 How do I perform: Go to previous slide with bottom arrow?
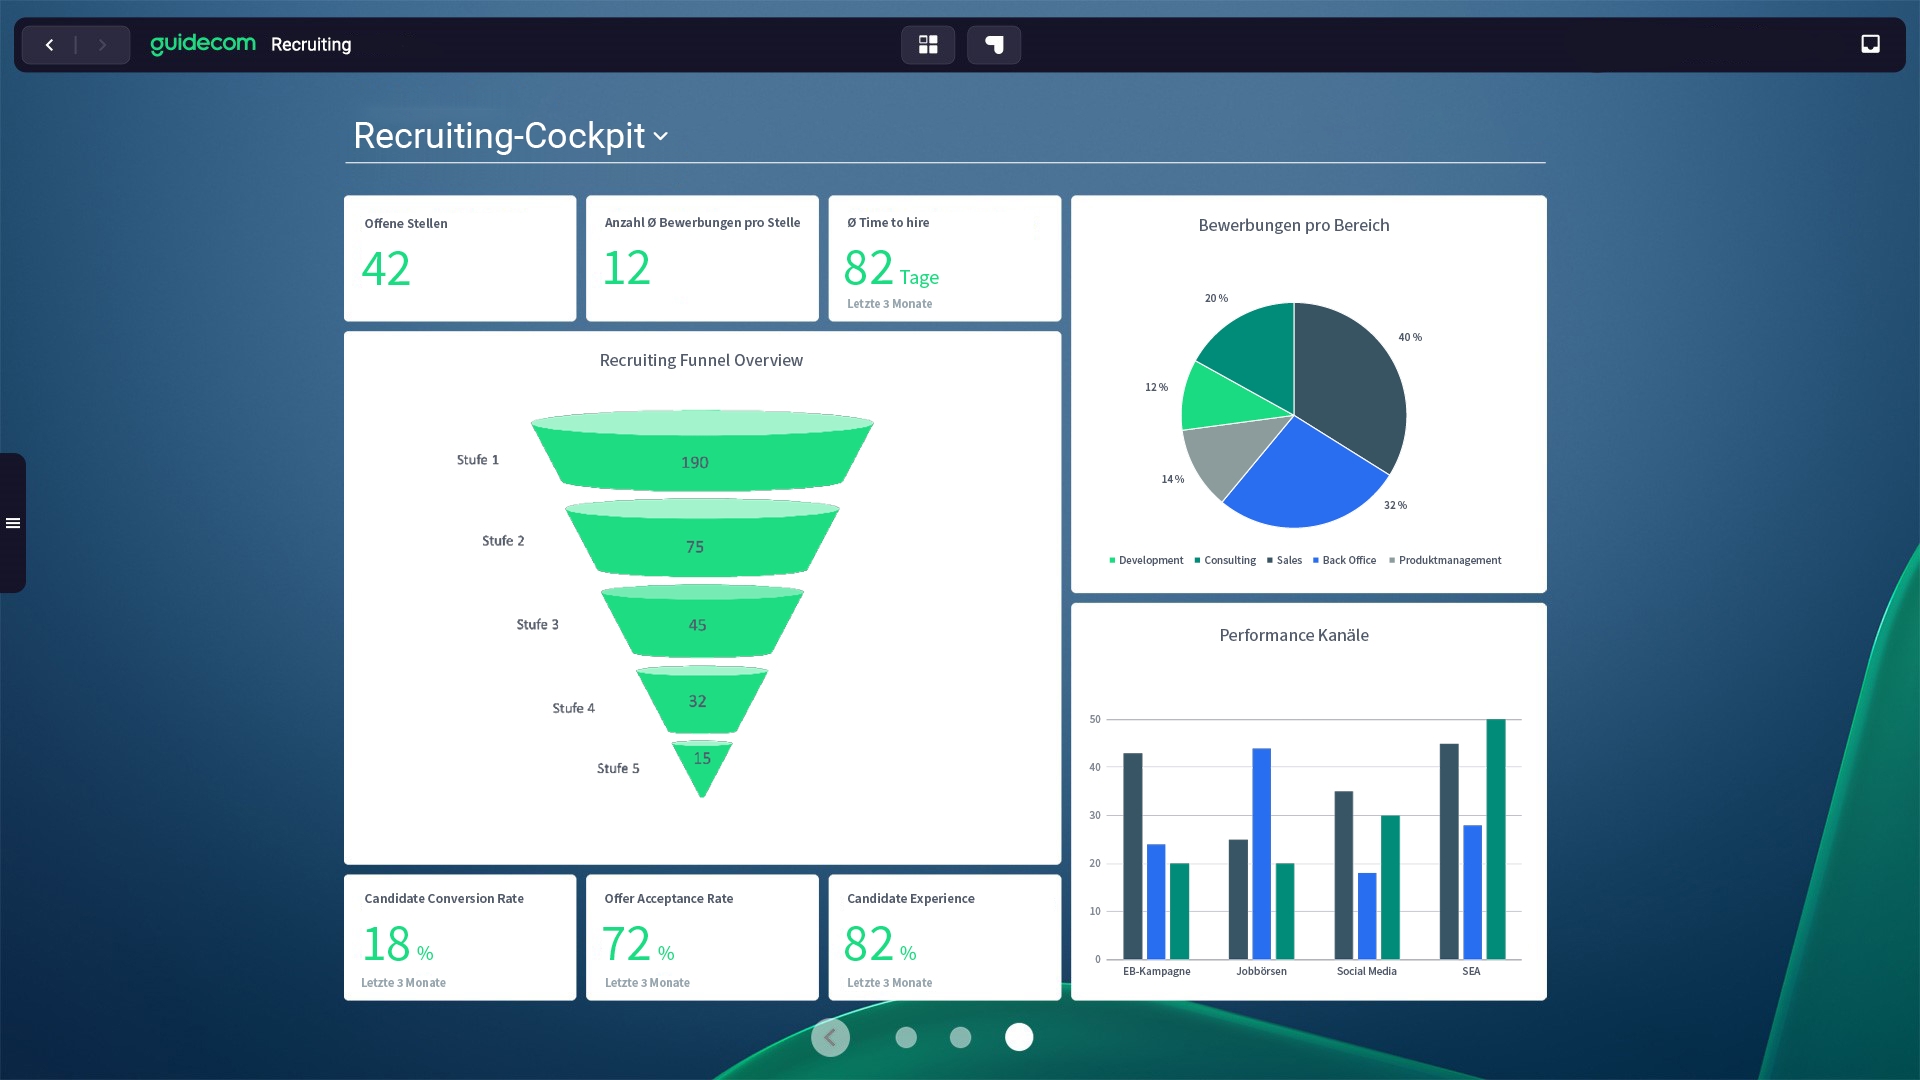point(830,1037)
